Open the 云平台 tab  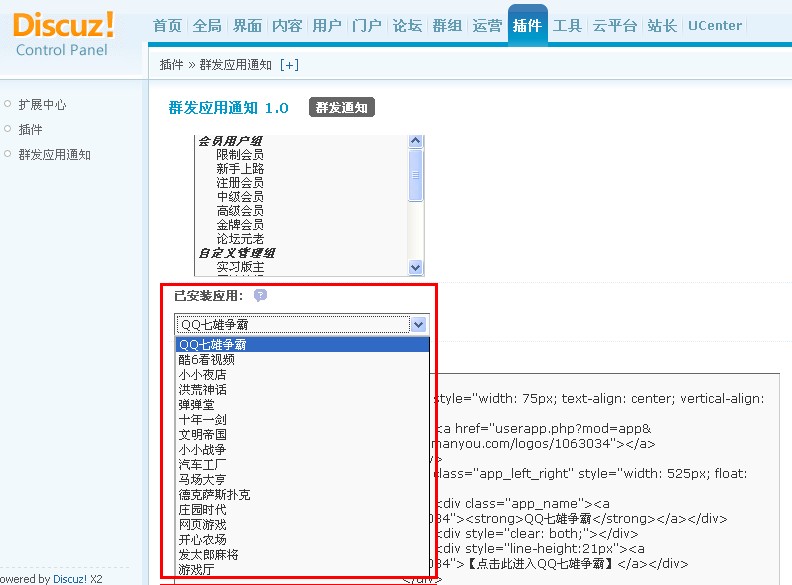click(x=615, y=26)
